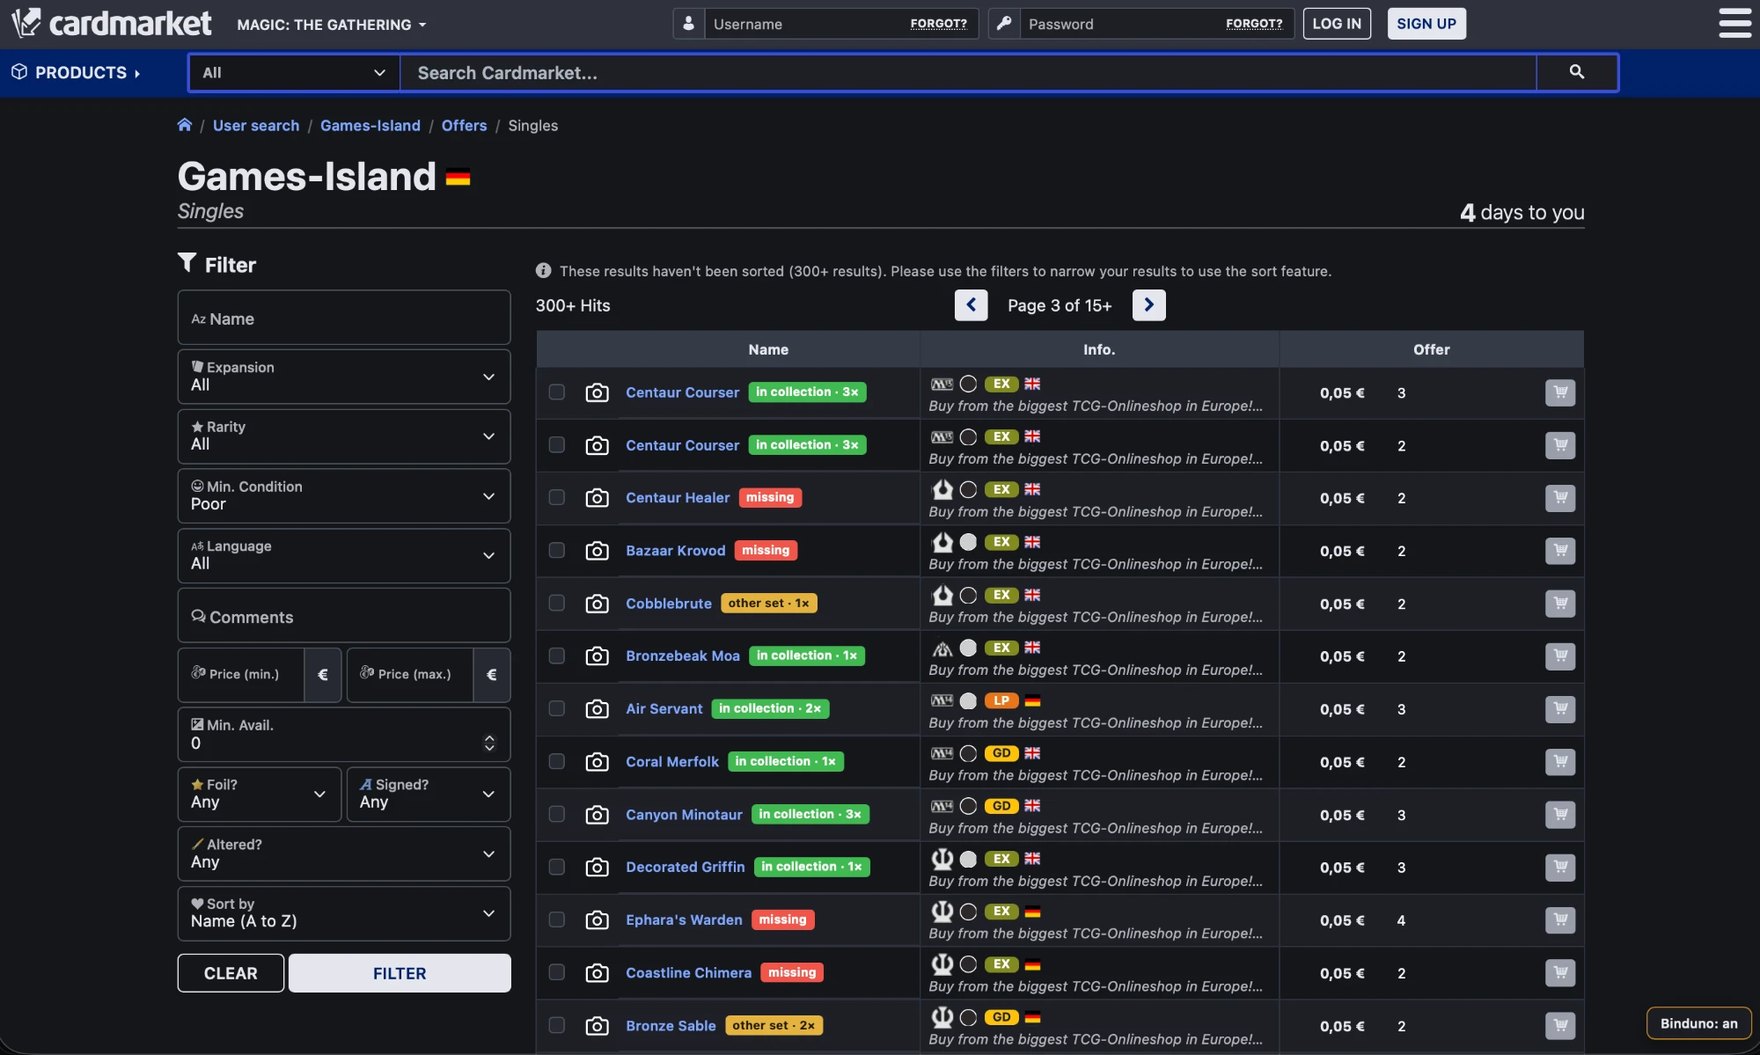
Task: Show card image for Bazaar Krovod
Action: tap(597, 551)
